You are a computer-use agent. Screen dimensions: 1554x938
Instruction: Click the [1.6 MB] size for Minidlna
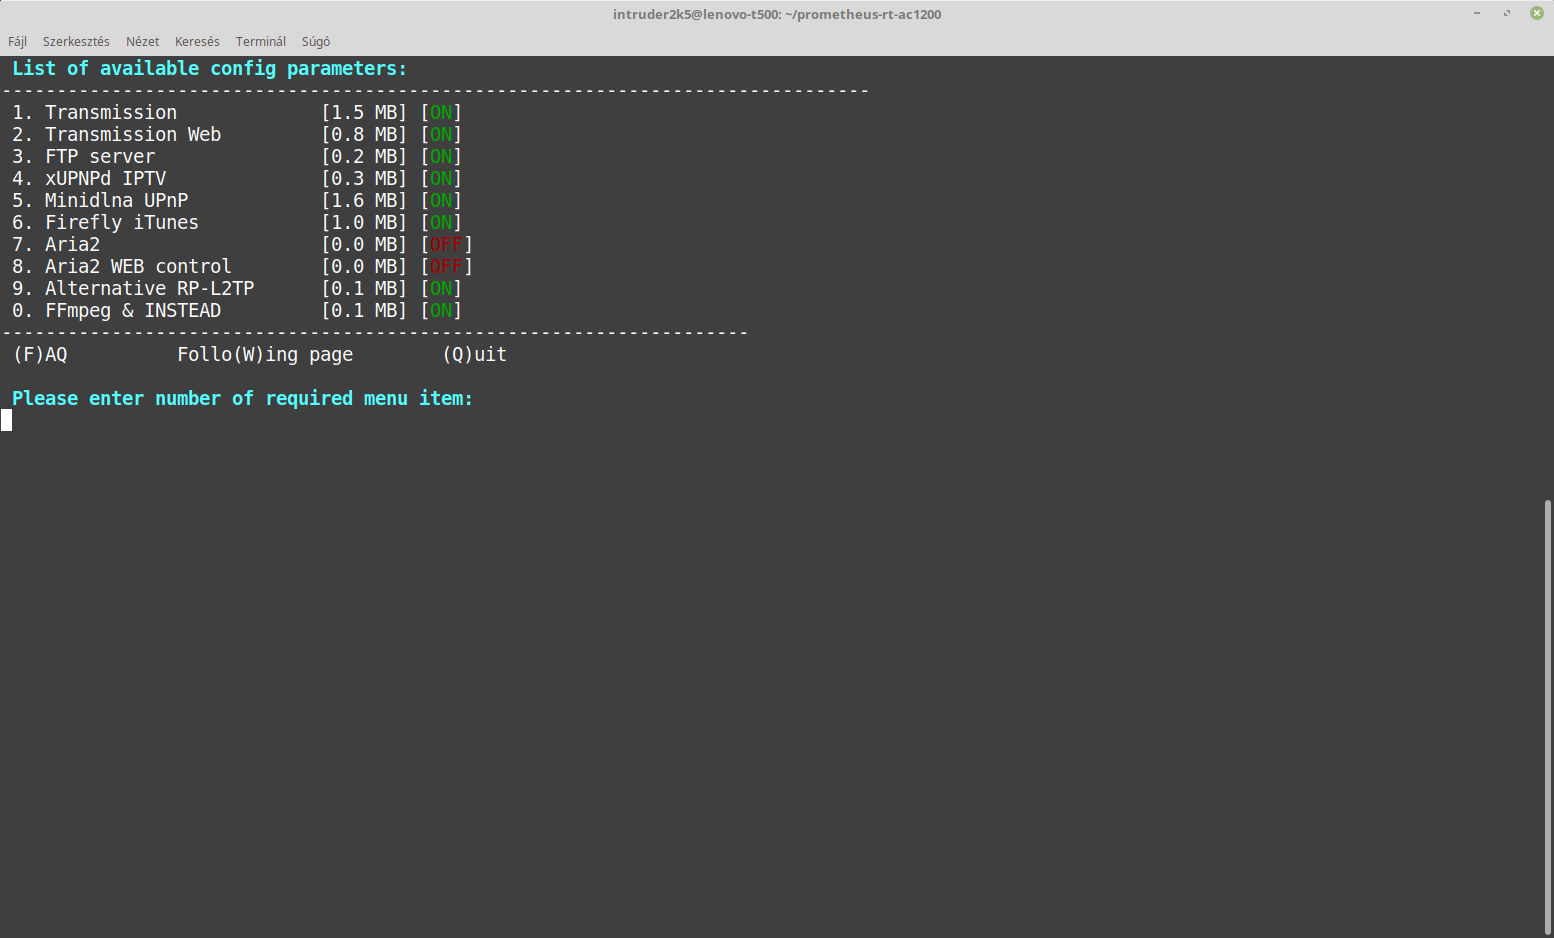pos(364,200)
